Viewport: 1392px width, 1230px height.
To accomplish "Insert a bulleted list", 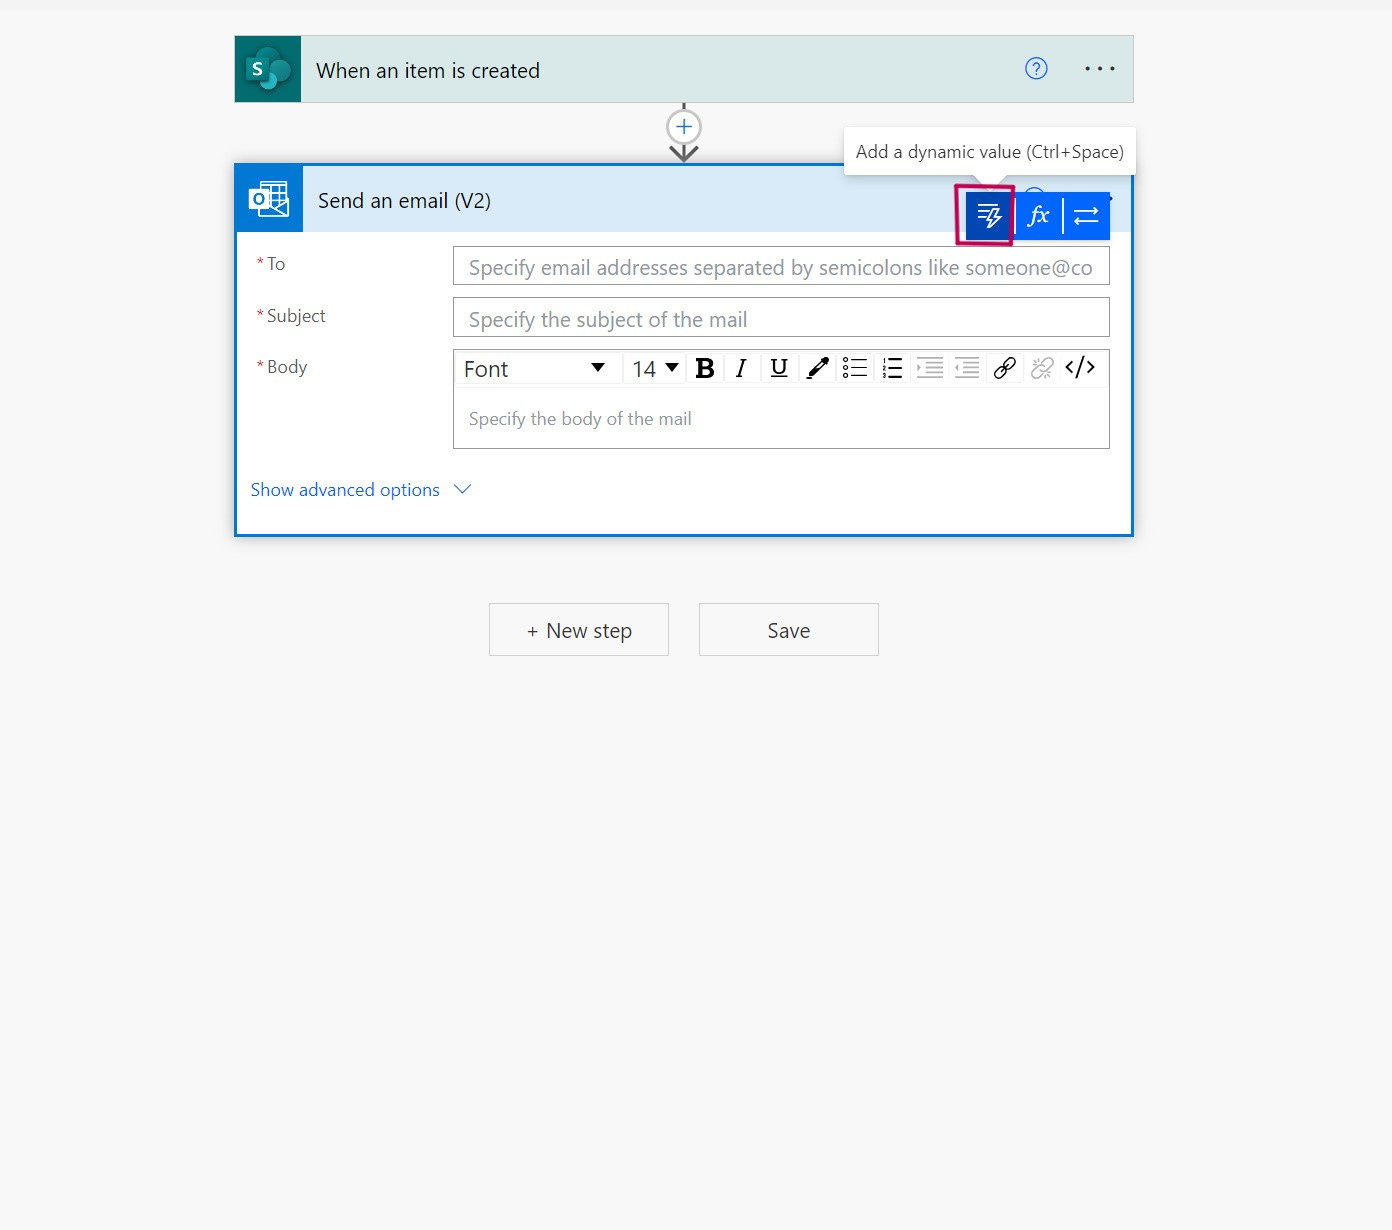I will point(855,368).
